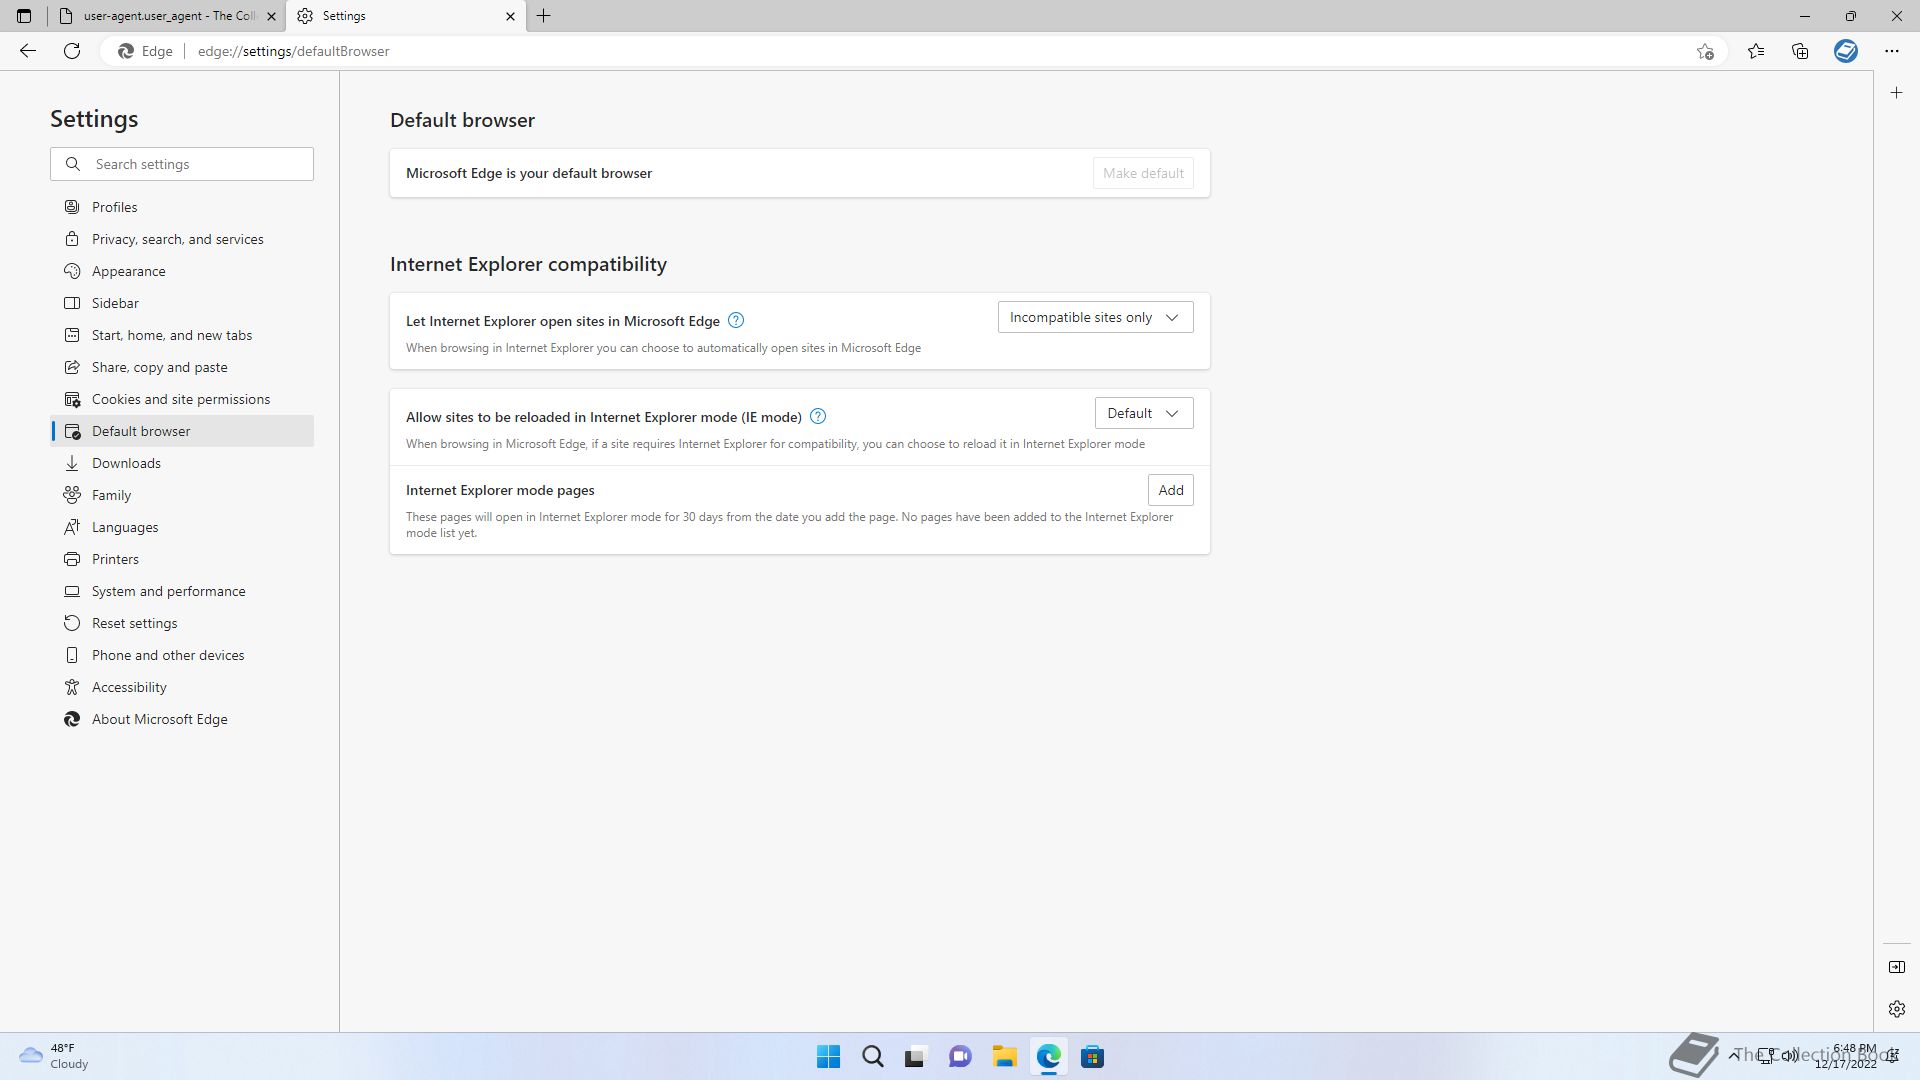
Task: Open Task View on taskbar
Action: (x=916, y=1057)
